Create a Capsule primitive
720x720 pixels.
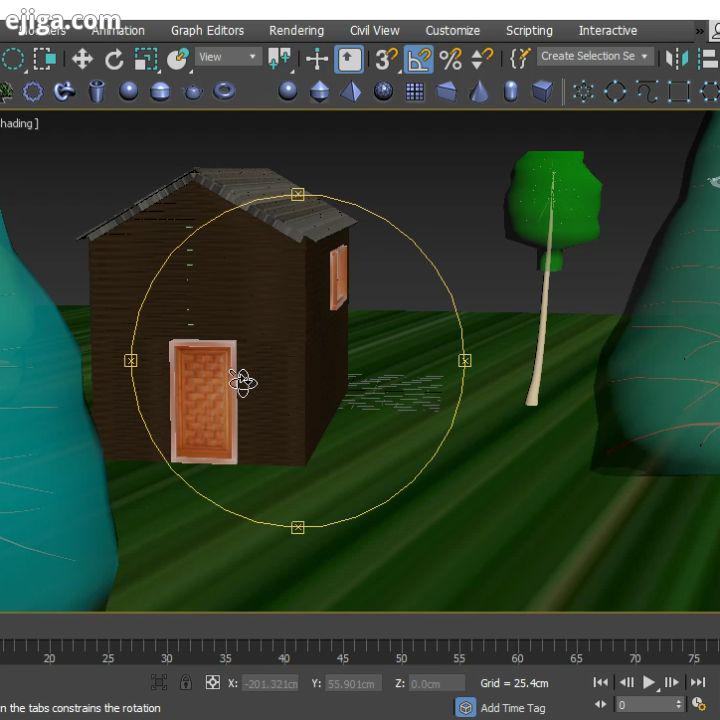[511, 91]
